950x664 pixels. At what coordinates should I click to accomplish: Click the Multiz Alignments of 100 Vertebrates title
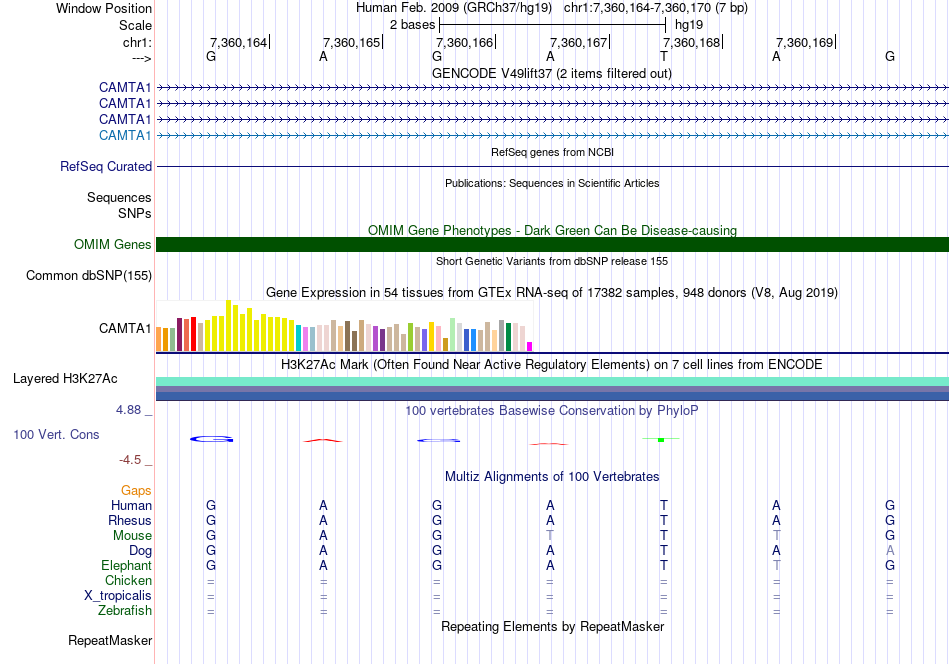[552, 476]
